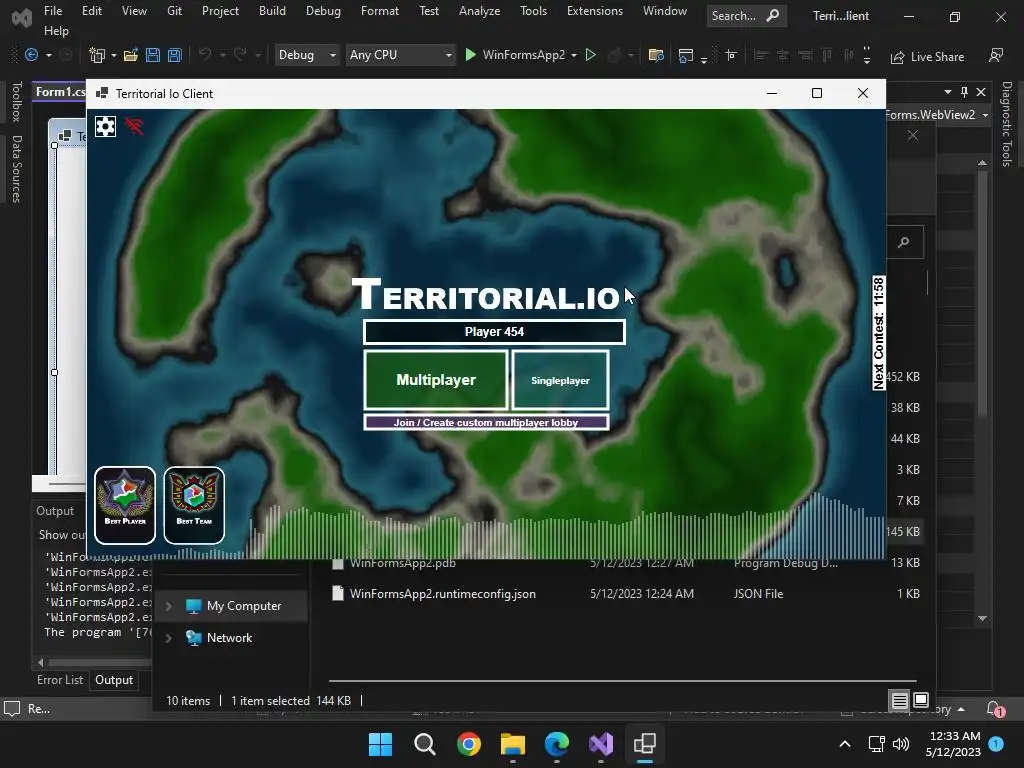The height and width of the screenshot is (768, 1024).
Task: Select the WinFormsApp2.pdb file row
Action: (625, 565)
